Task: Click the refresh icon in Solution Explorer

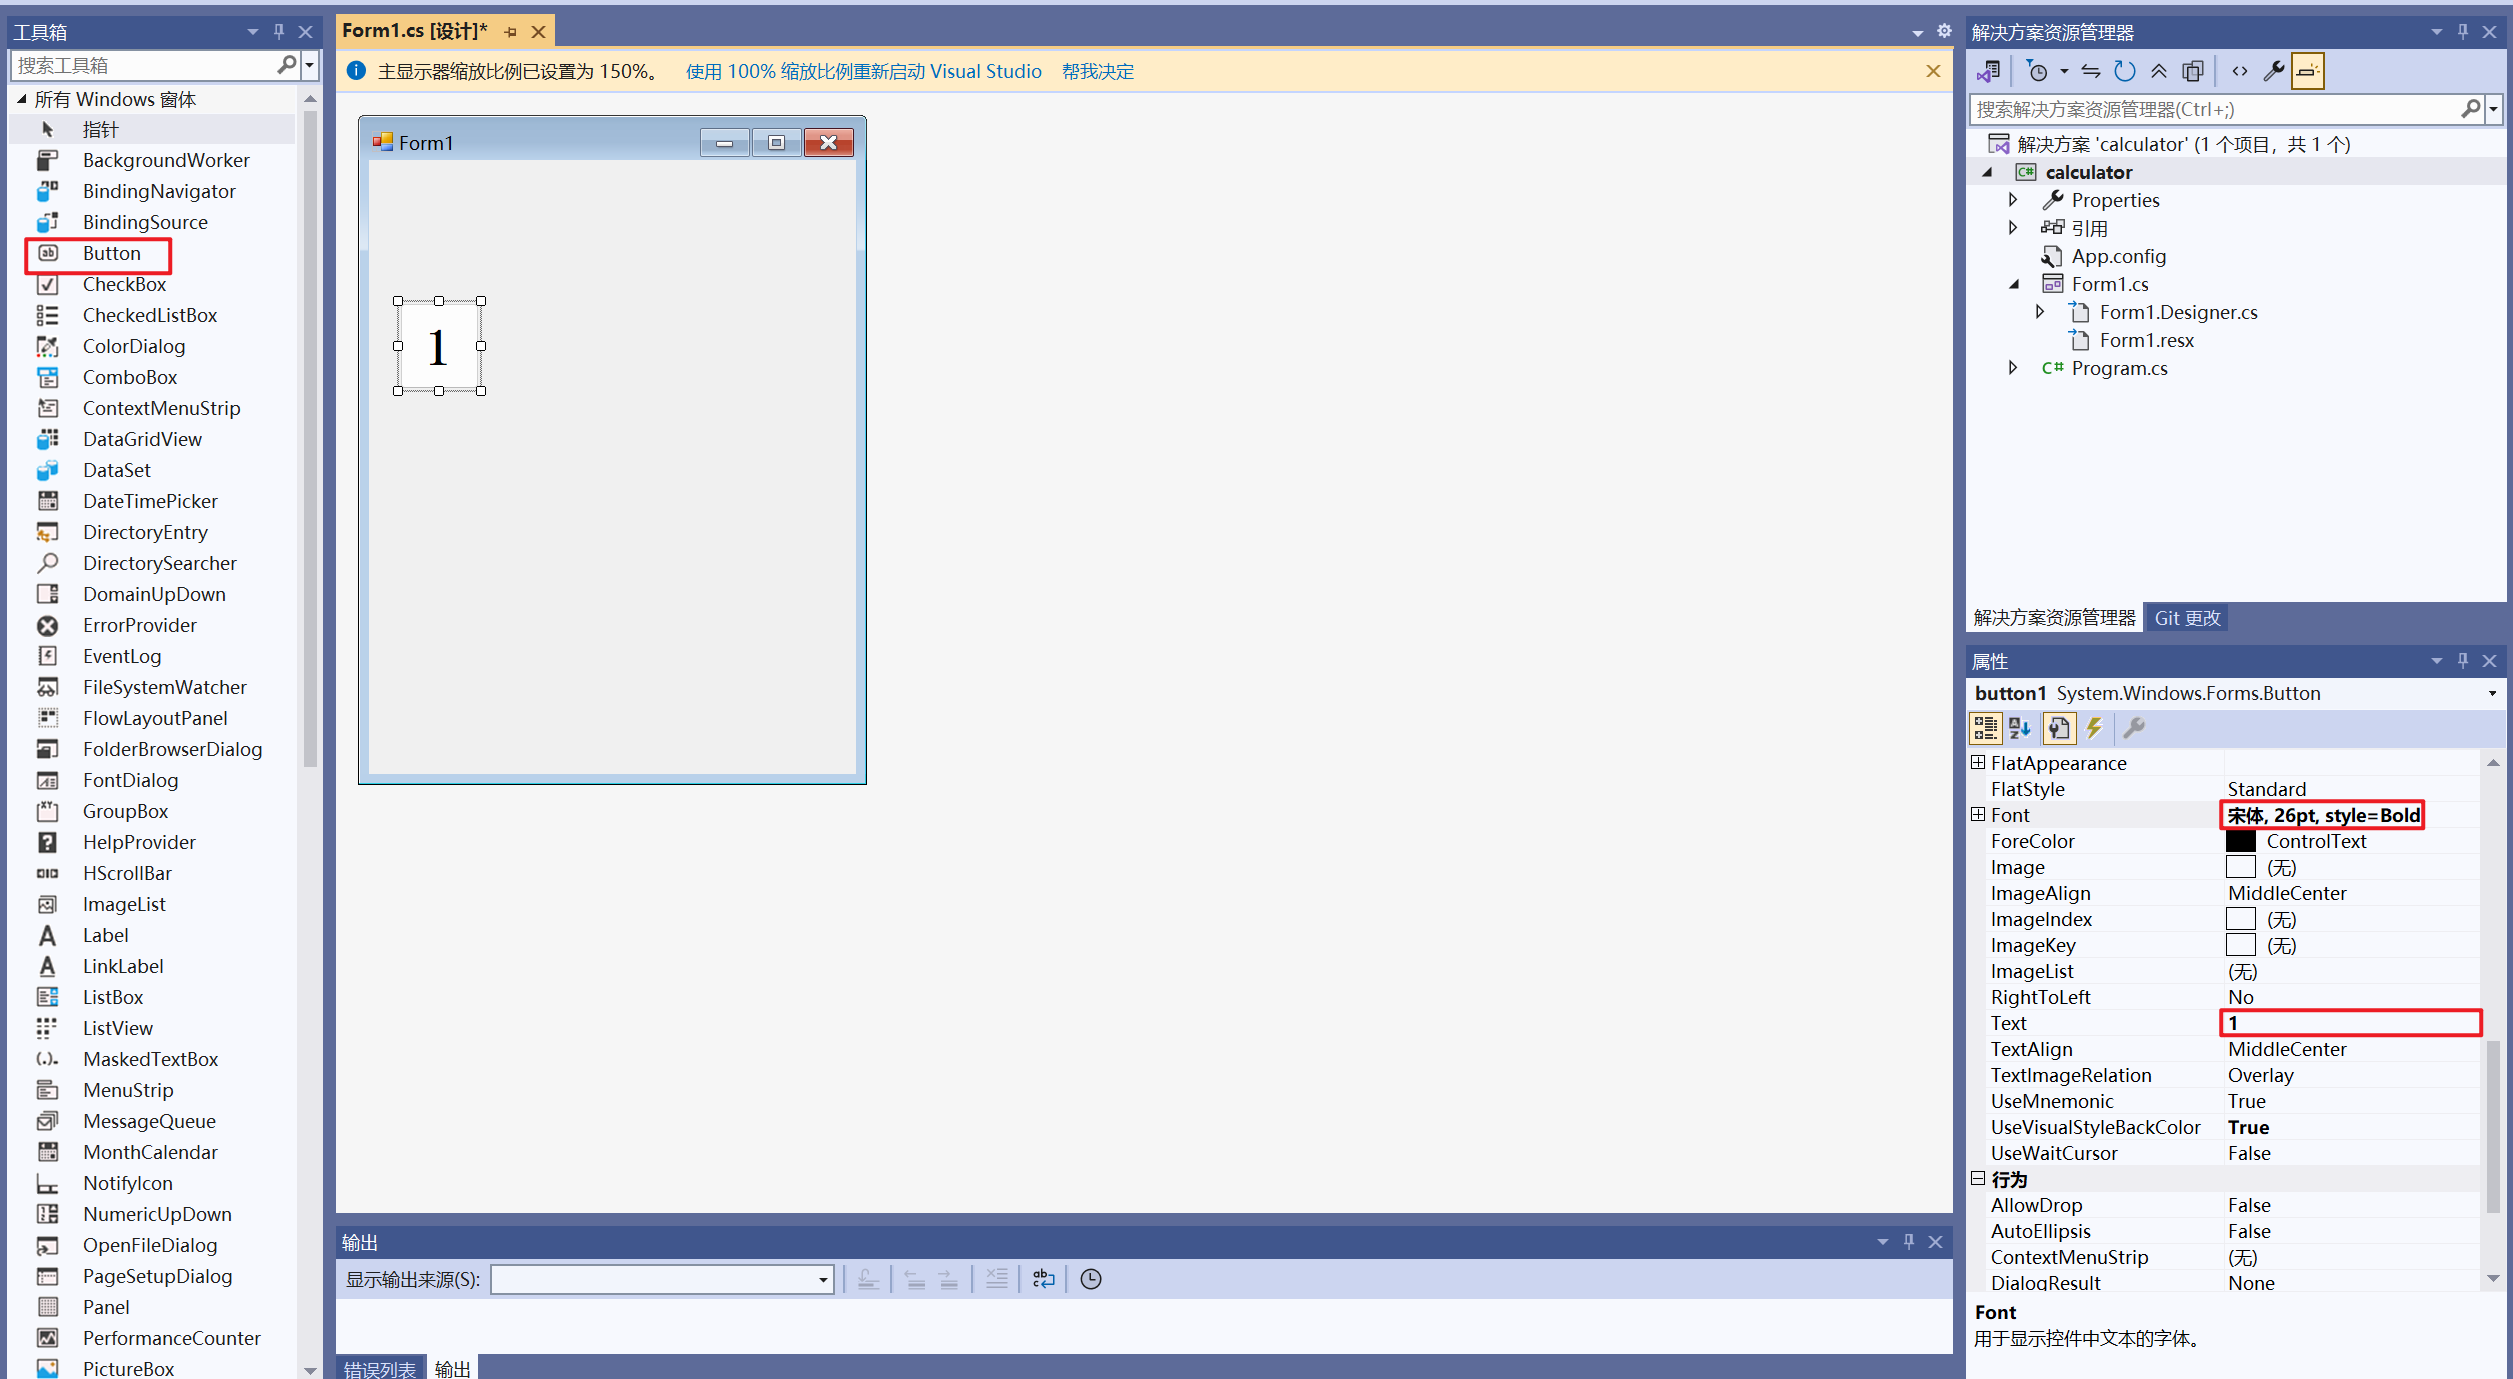Action: (2124, 71)
